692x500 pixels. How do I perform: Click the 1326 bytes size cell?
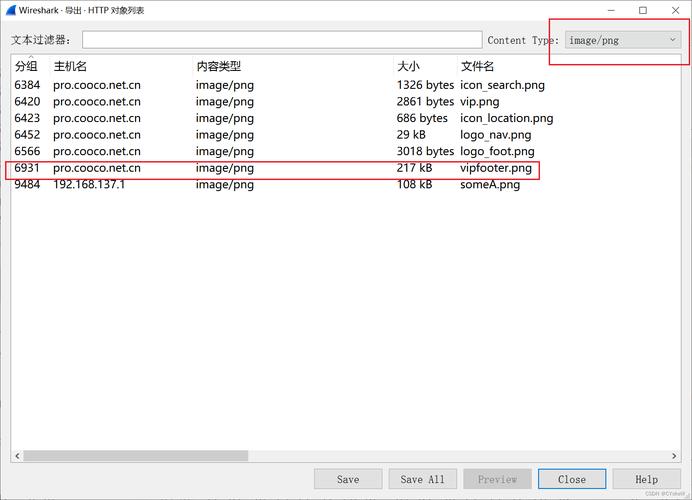click(x=425, y=85)
